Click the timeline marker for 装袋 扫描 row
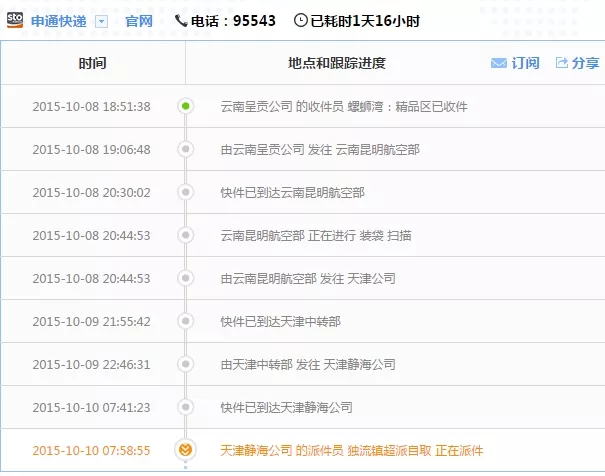The width and height of the screenshot is (605, 476). (186, 235)
